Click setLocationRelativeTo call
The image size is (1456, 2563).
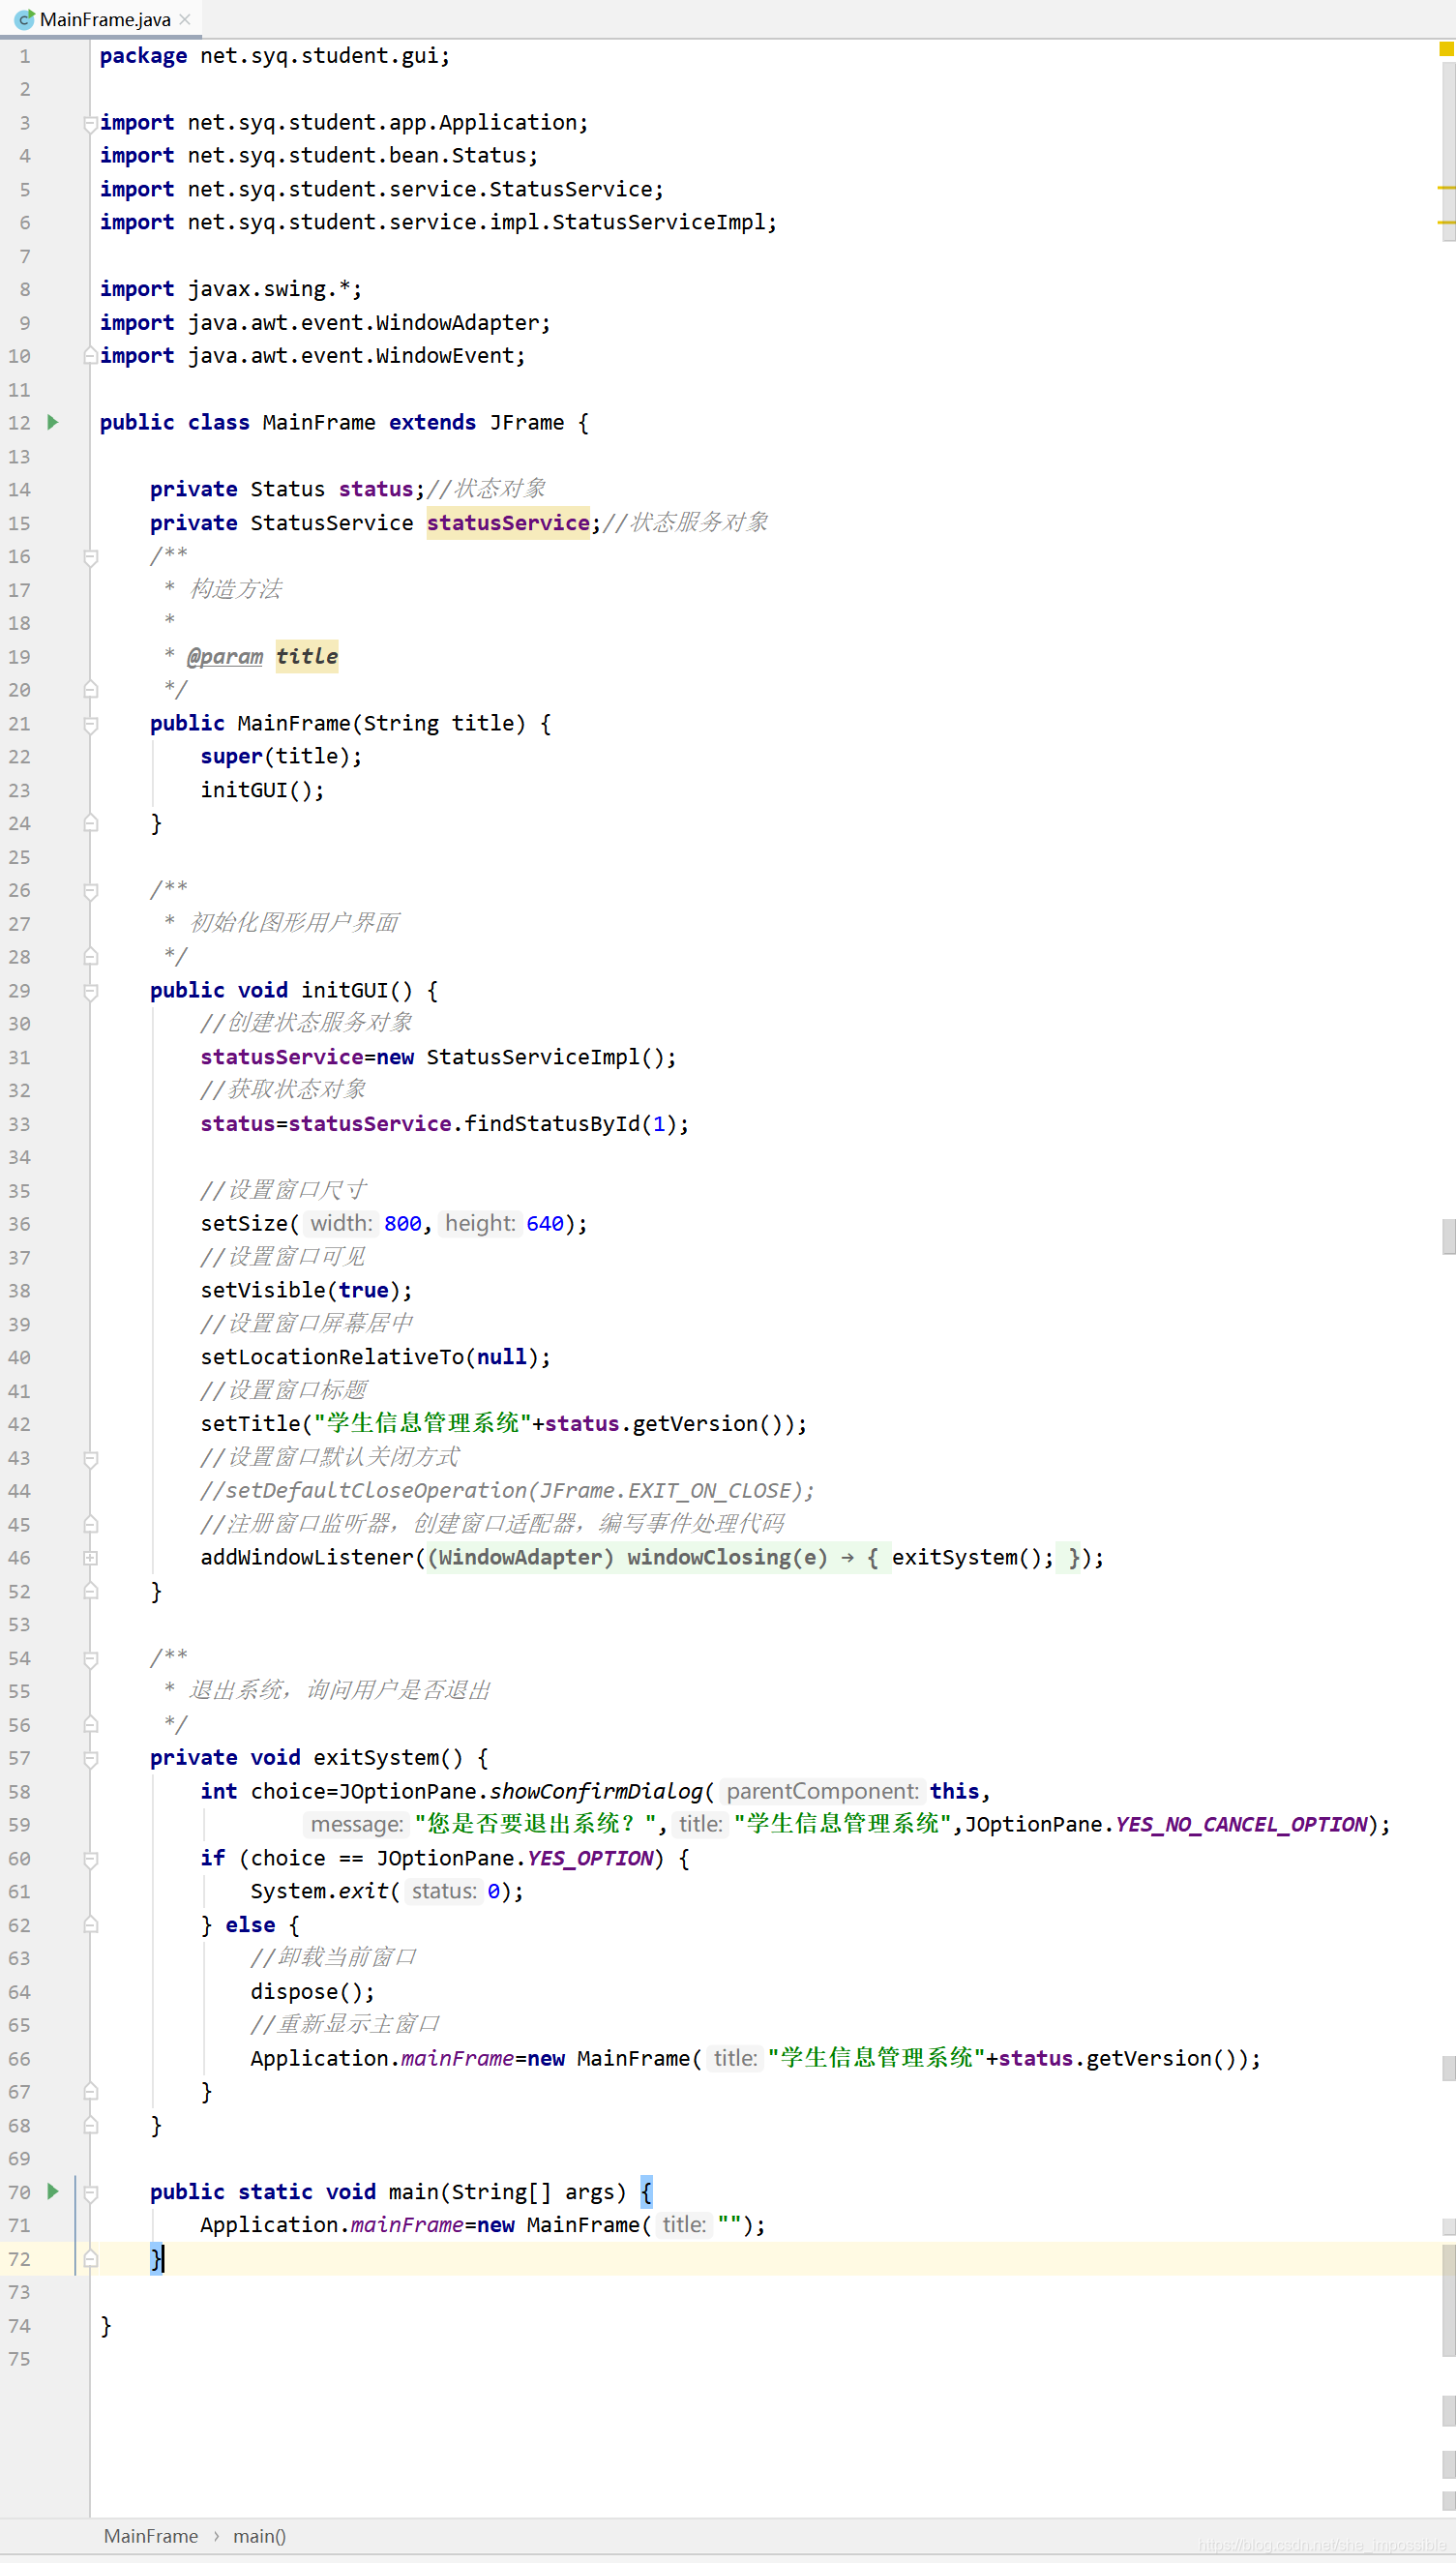tap(375, 1357)
